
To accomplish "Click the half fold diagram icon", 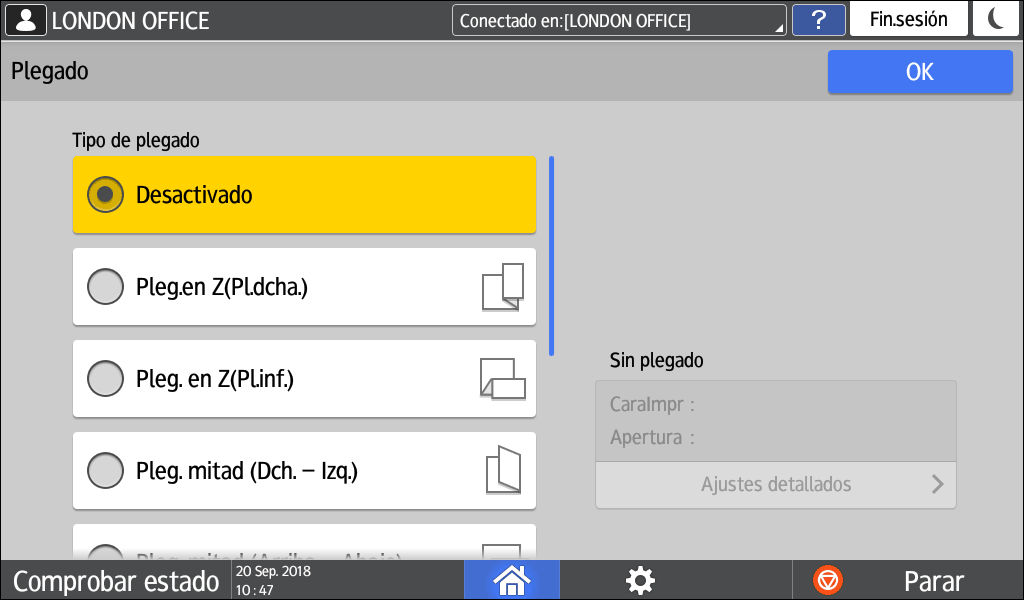I will coord(503,471).
